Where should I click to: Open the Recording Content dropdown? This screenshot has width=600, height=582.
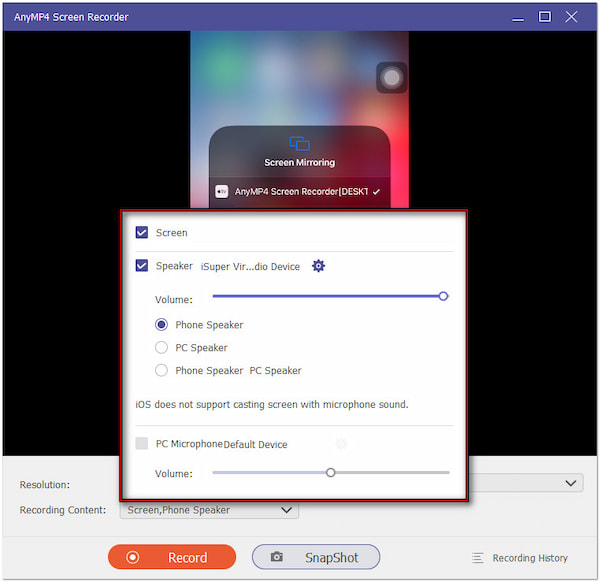click(x=209, y=510)
